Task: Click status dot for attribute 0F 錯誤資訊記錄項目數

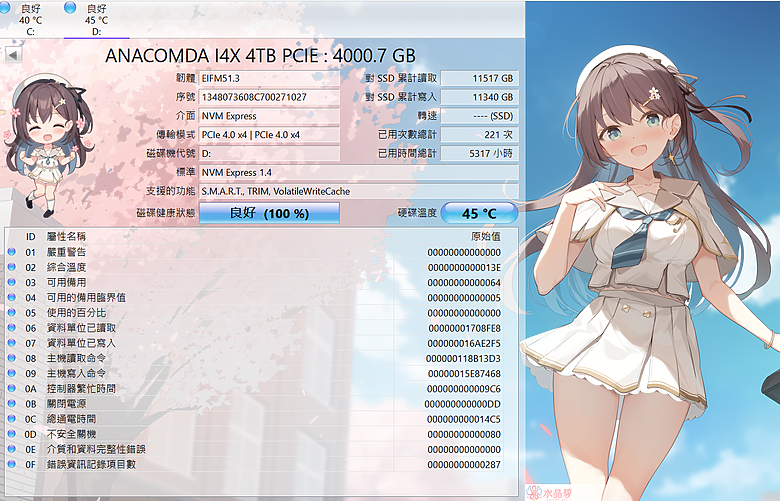Action: coord(11,464)
